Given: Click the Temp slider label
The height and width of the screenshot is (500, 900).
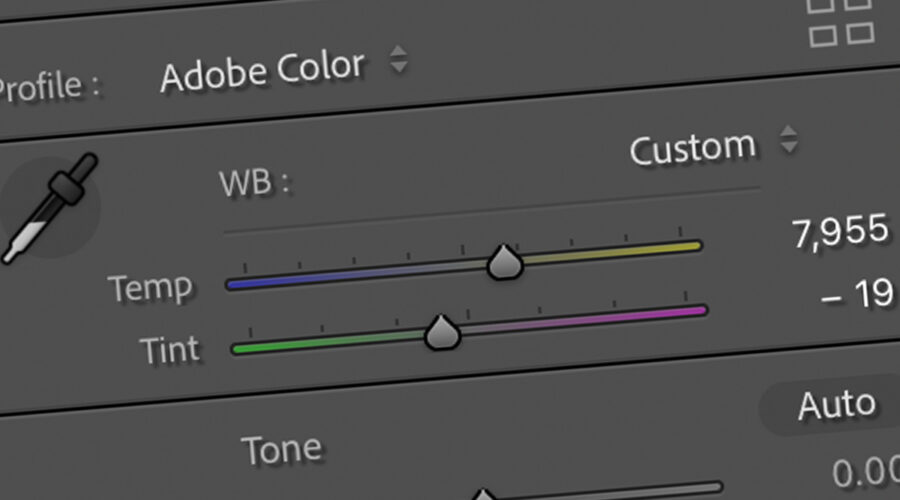Looking at the screenshot, I should click(x=152, y=289).
